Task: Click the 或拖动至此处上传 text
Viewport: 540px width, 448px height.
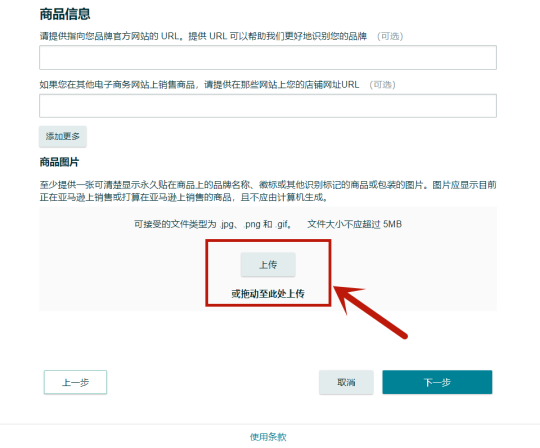Action: click(x=268, y=294)
